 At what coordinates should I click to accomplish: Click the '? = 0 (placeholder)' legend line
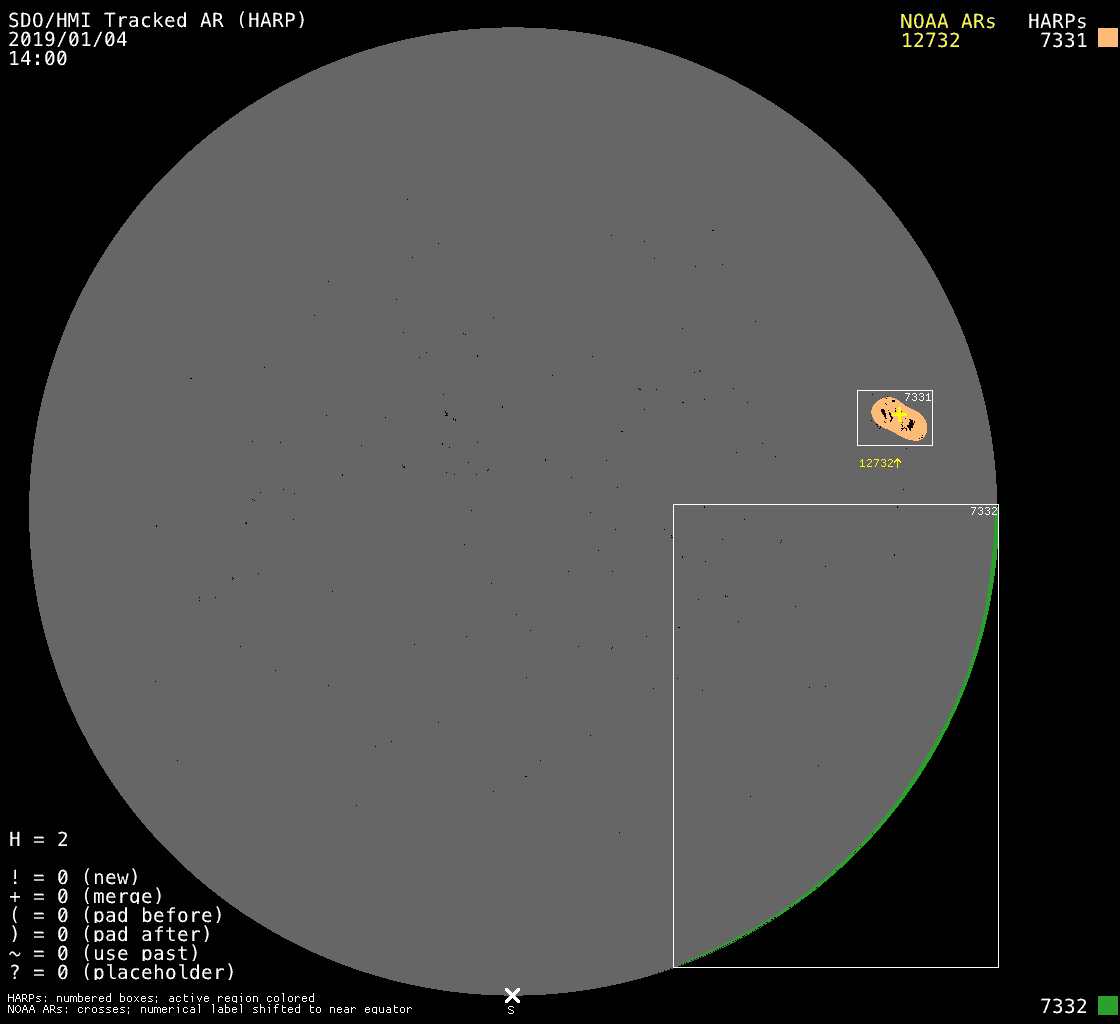(121, 972)
